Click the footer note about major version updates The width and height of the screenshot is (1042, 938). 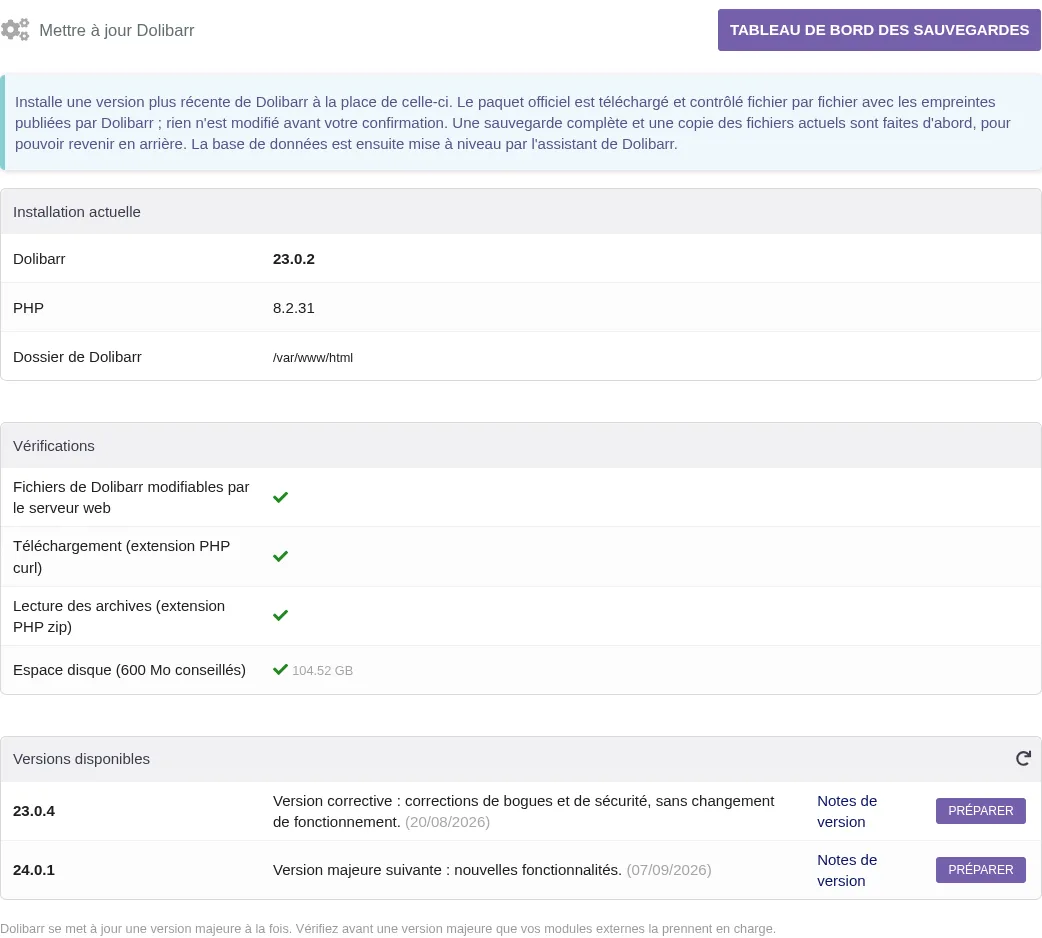pos(387,929)
